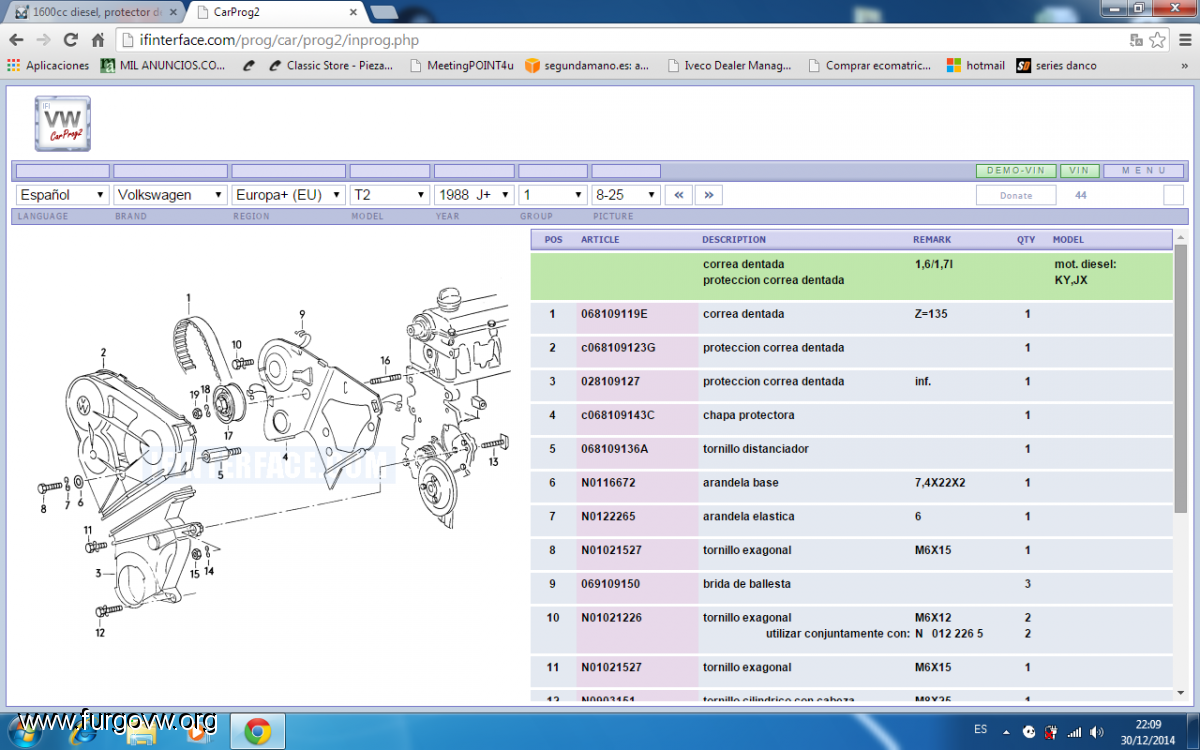
Task: Click the network signal tray icon
Action: point(1074,732)
